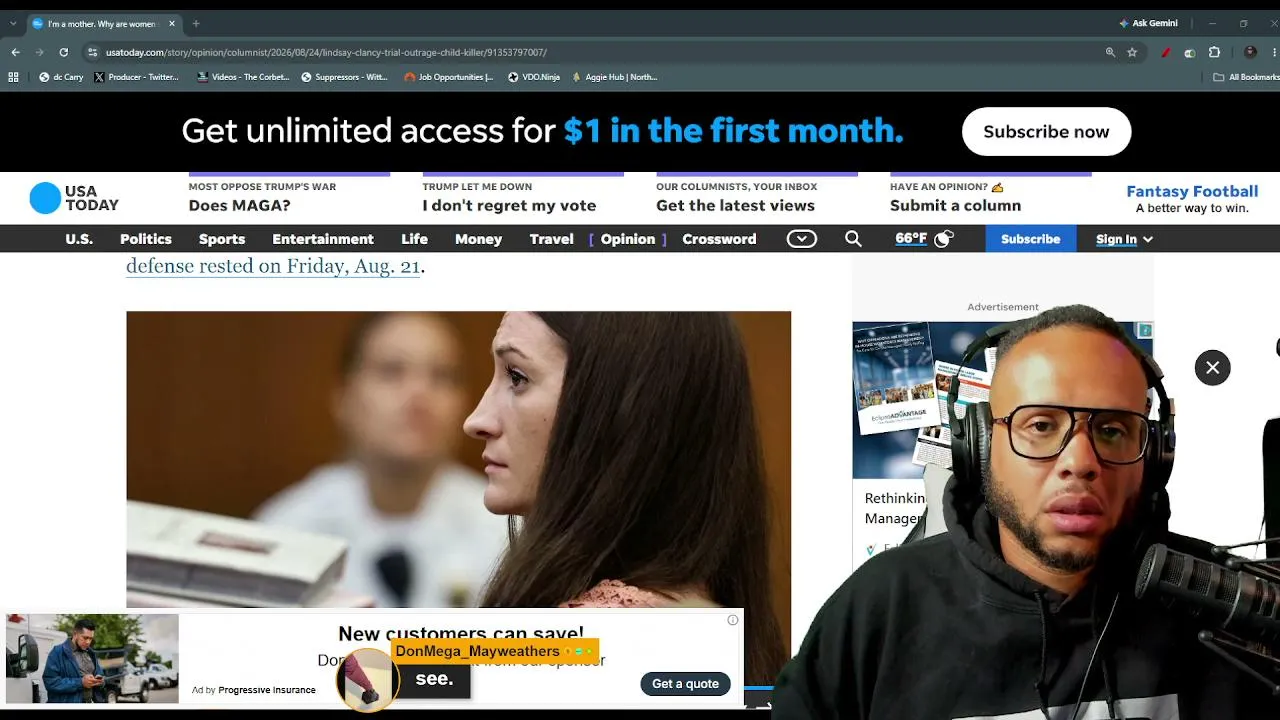Click the ad info icon on Progressive banner
1280x720 pixels.
733,620
